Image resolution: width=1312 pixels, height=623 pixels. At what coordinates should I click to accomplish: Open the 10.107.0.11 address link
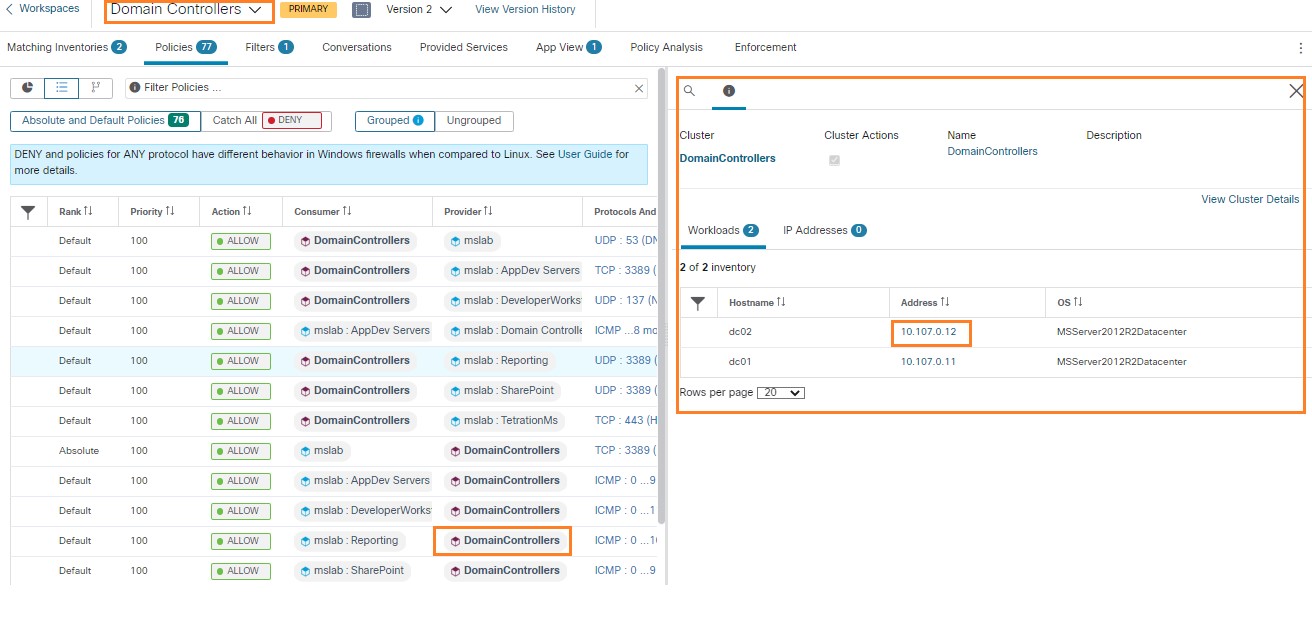(x=928, y=362)
